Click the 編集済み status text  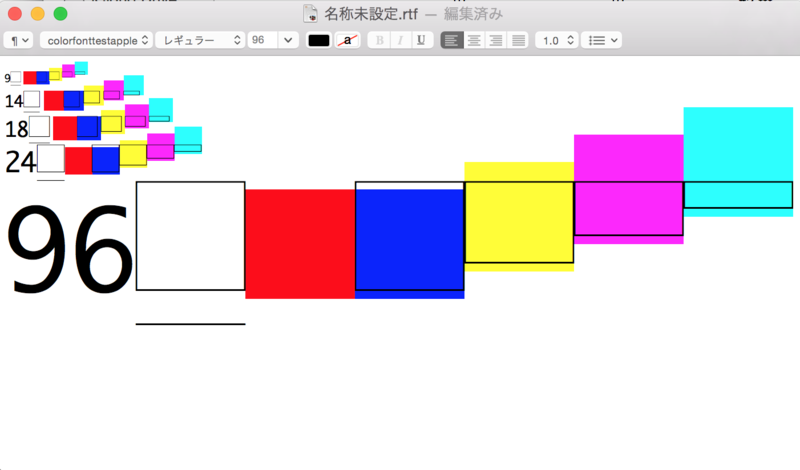click(x=473, y=14)
